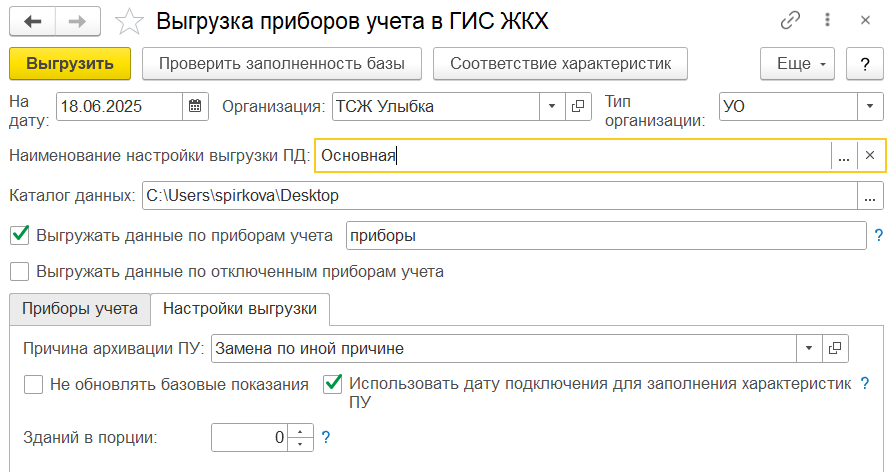
Task: Copy link using the chain icon
Action: click(790, 20)
